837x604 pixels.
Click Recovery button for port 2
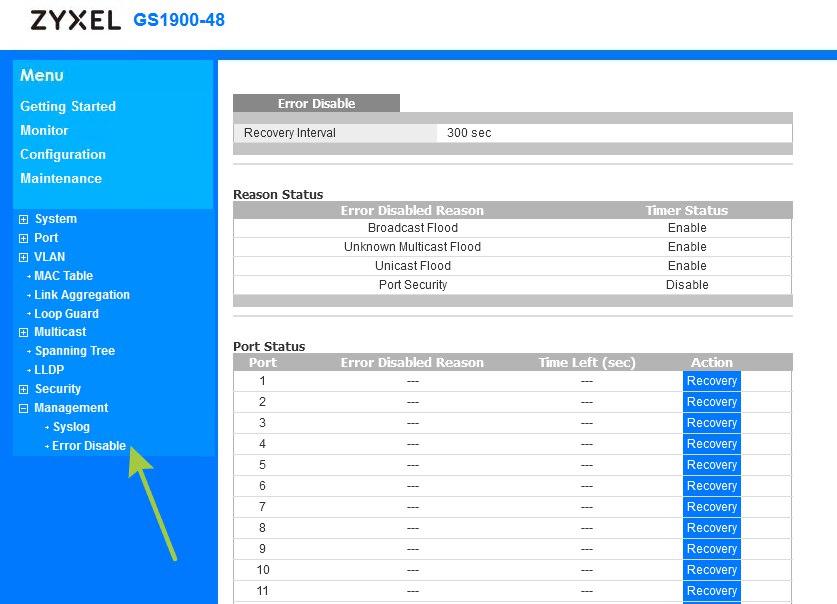click(x=712, y=402)
